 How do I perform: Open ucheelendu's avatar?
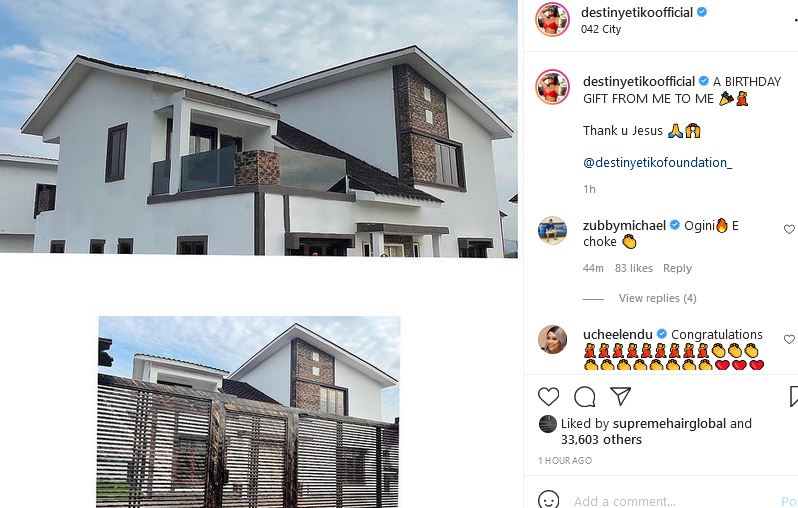[x=552, y=339]
